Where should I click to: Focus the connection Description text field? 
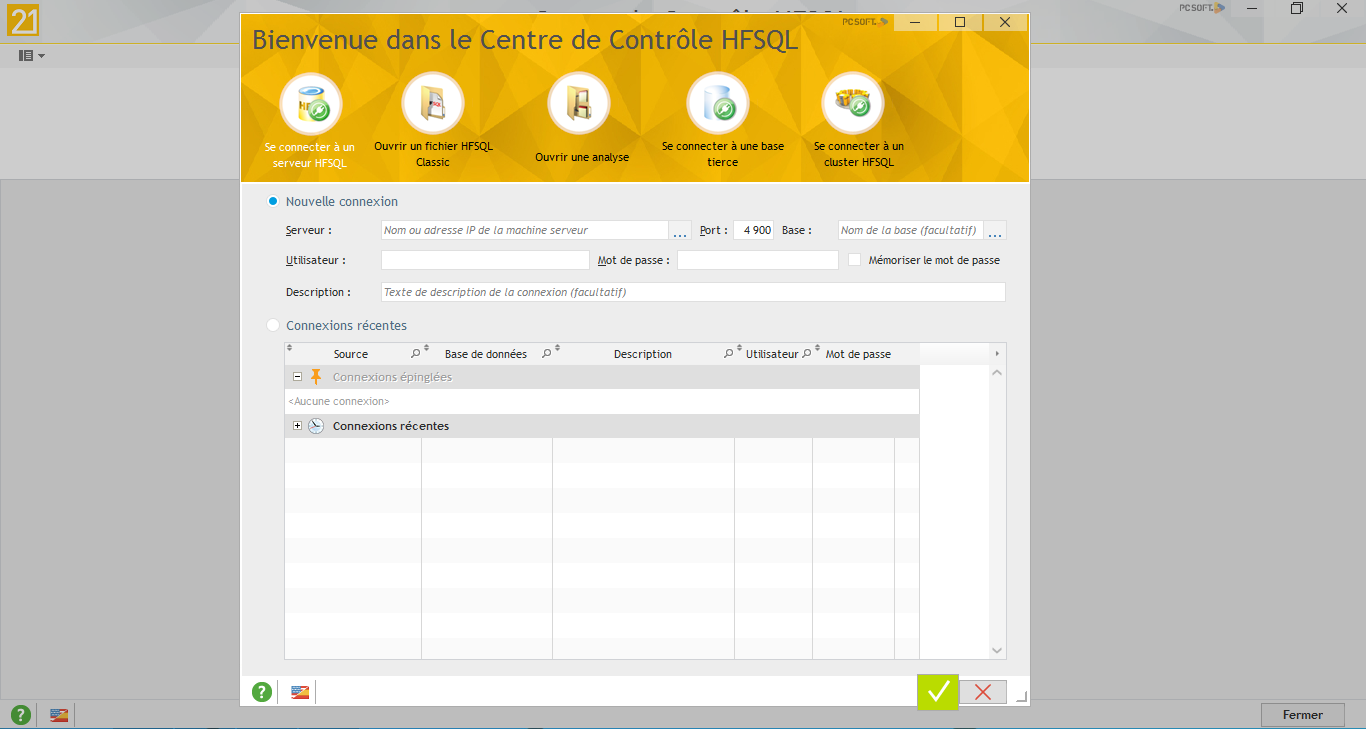click(x=693, y=292)
